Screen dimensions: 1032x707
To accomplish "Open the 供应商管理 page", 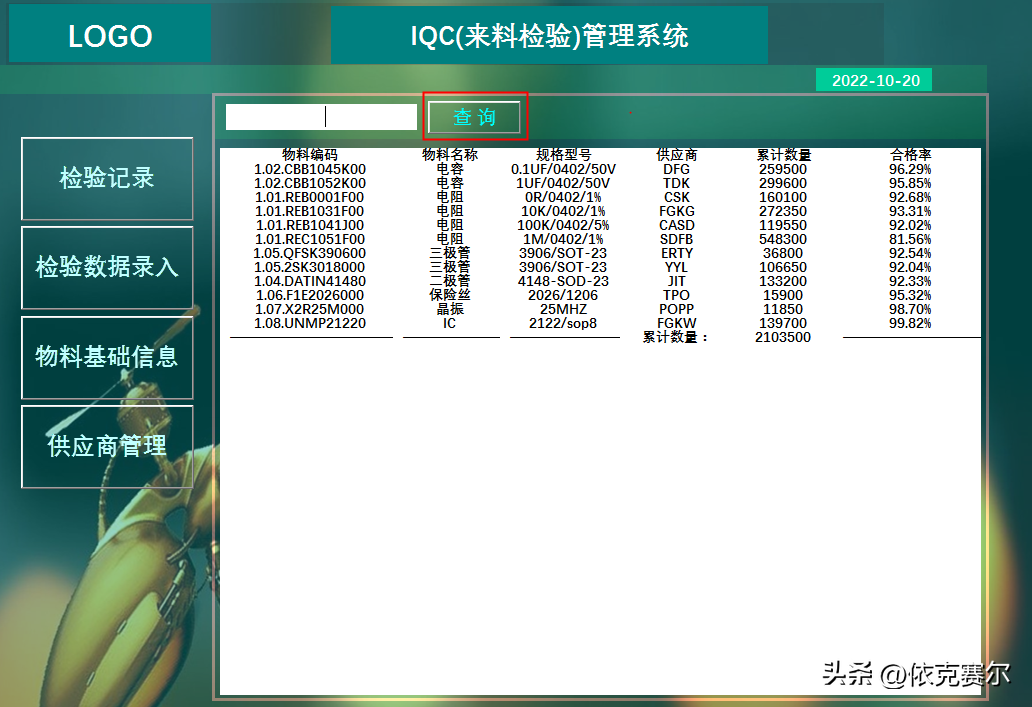I will 107,446.
